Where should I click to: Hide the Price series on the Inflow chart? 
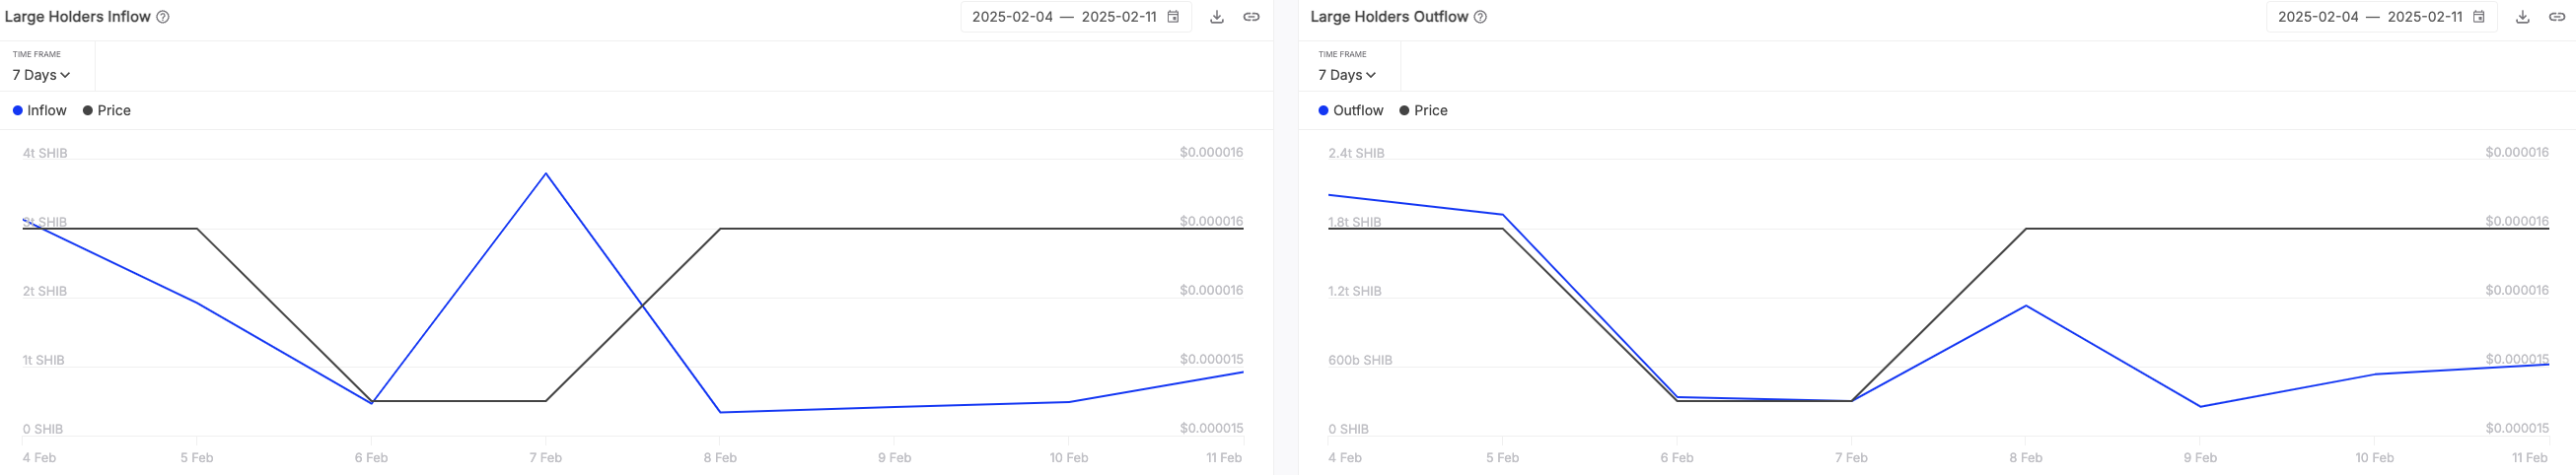[107, 111]
